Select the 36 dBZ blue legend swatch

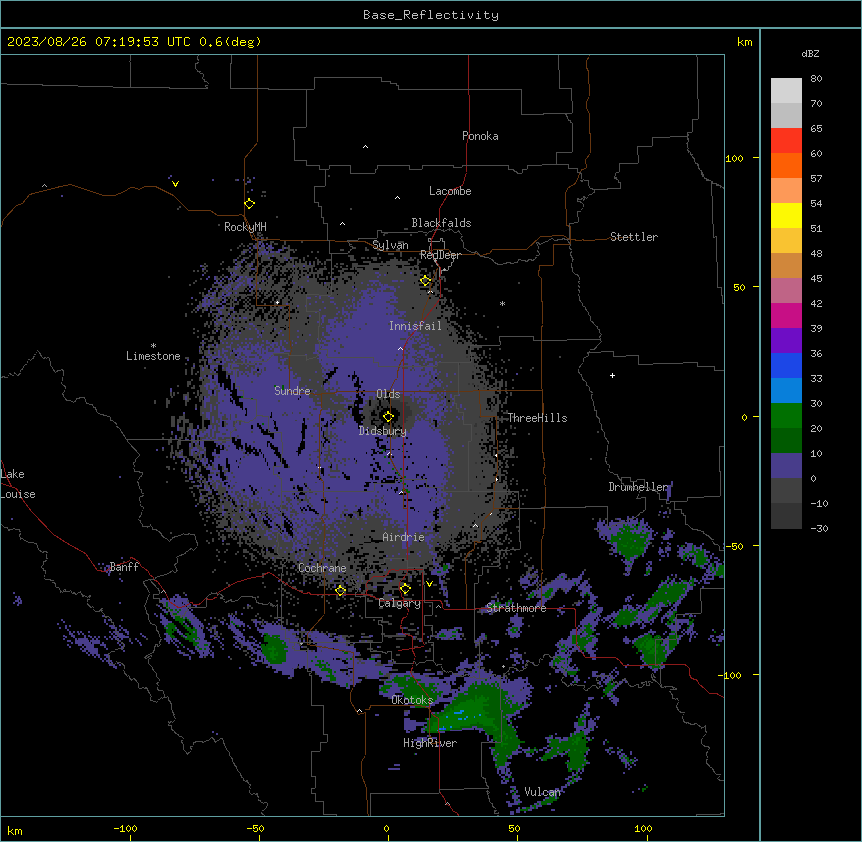(x=786, y=365)
